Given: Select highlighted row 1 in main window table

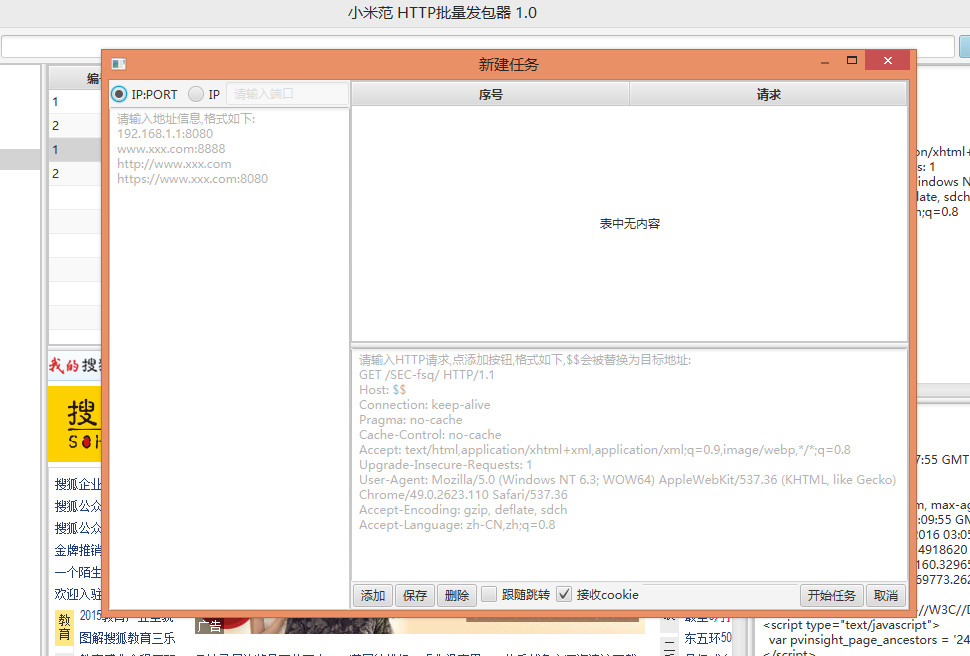Looking at the screenshot, I should pos(75,149).
